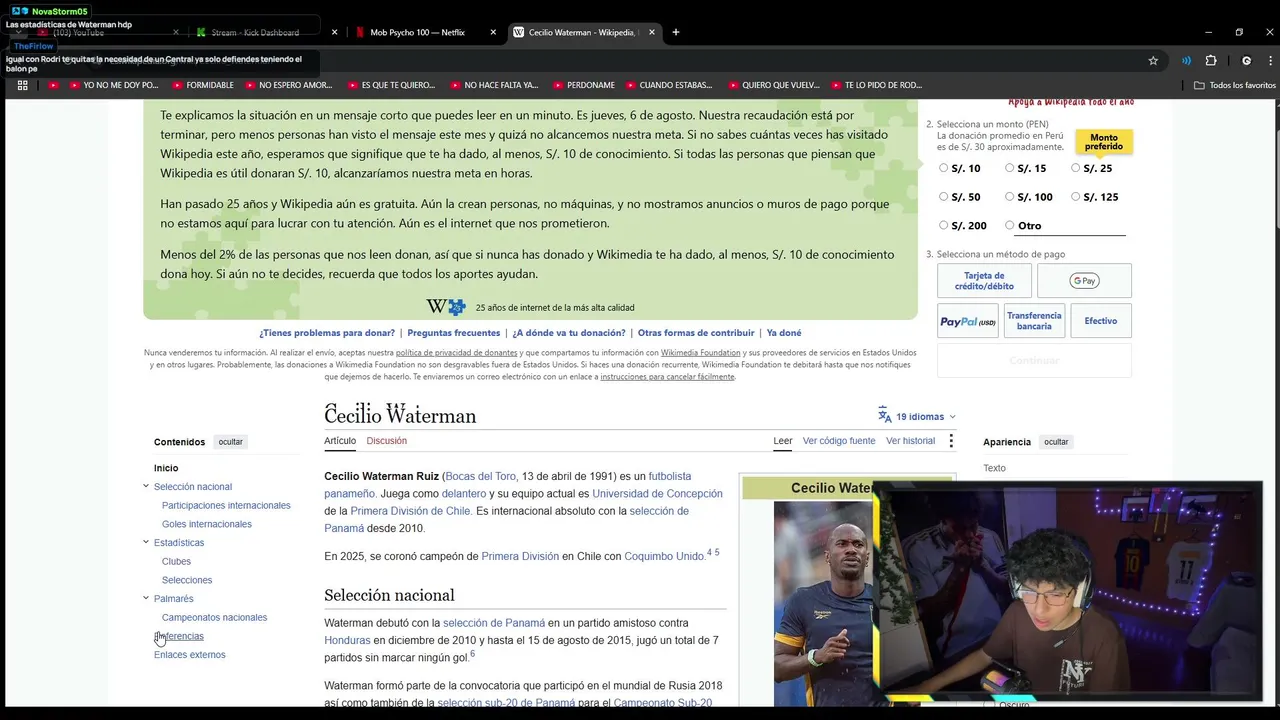Open the Otras formas de contribuir link
Viewport: 1280px width, 720px height.
696,333
